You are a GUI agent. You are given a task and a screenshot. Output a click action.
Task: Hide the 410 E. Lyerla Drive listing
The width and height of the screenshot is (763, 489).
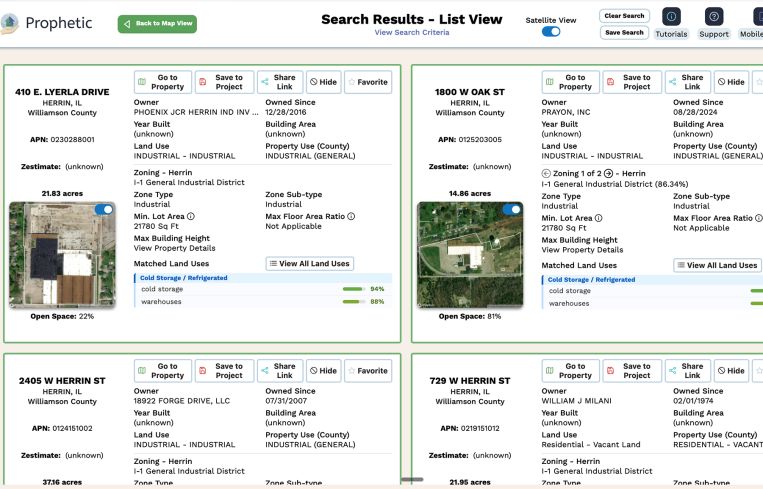coord(324,82)
